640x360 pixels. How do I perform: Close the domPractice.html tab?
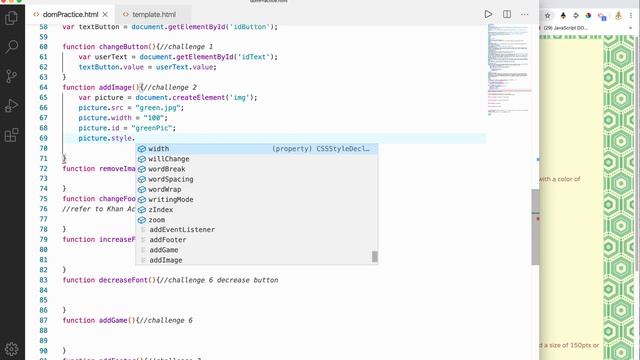[105, 14]
